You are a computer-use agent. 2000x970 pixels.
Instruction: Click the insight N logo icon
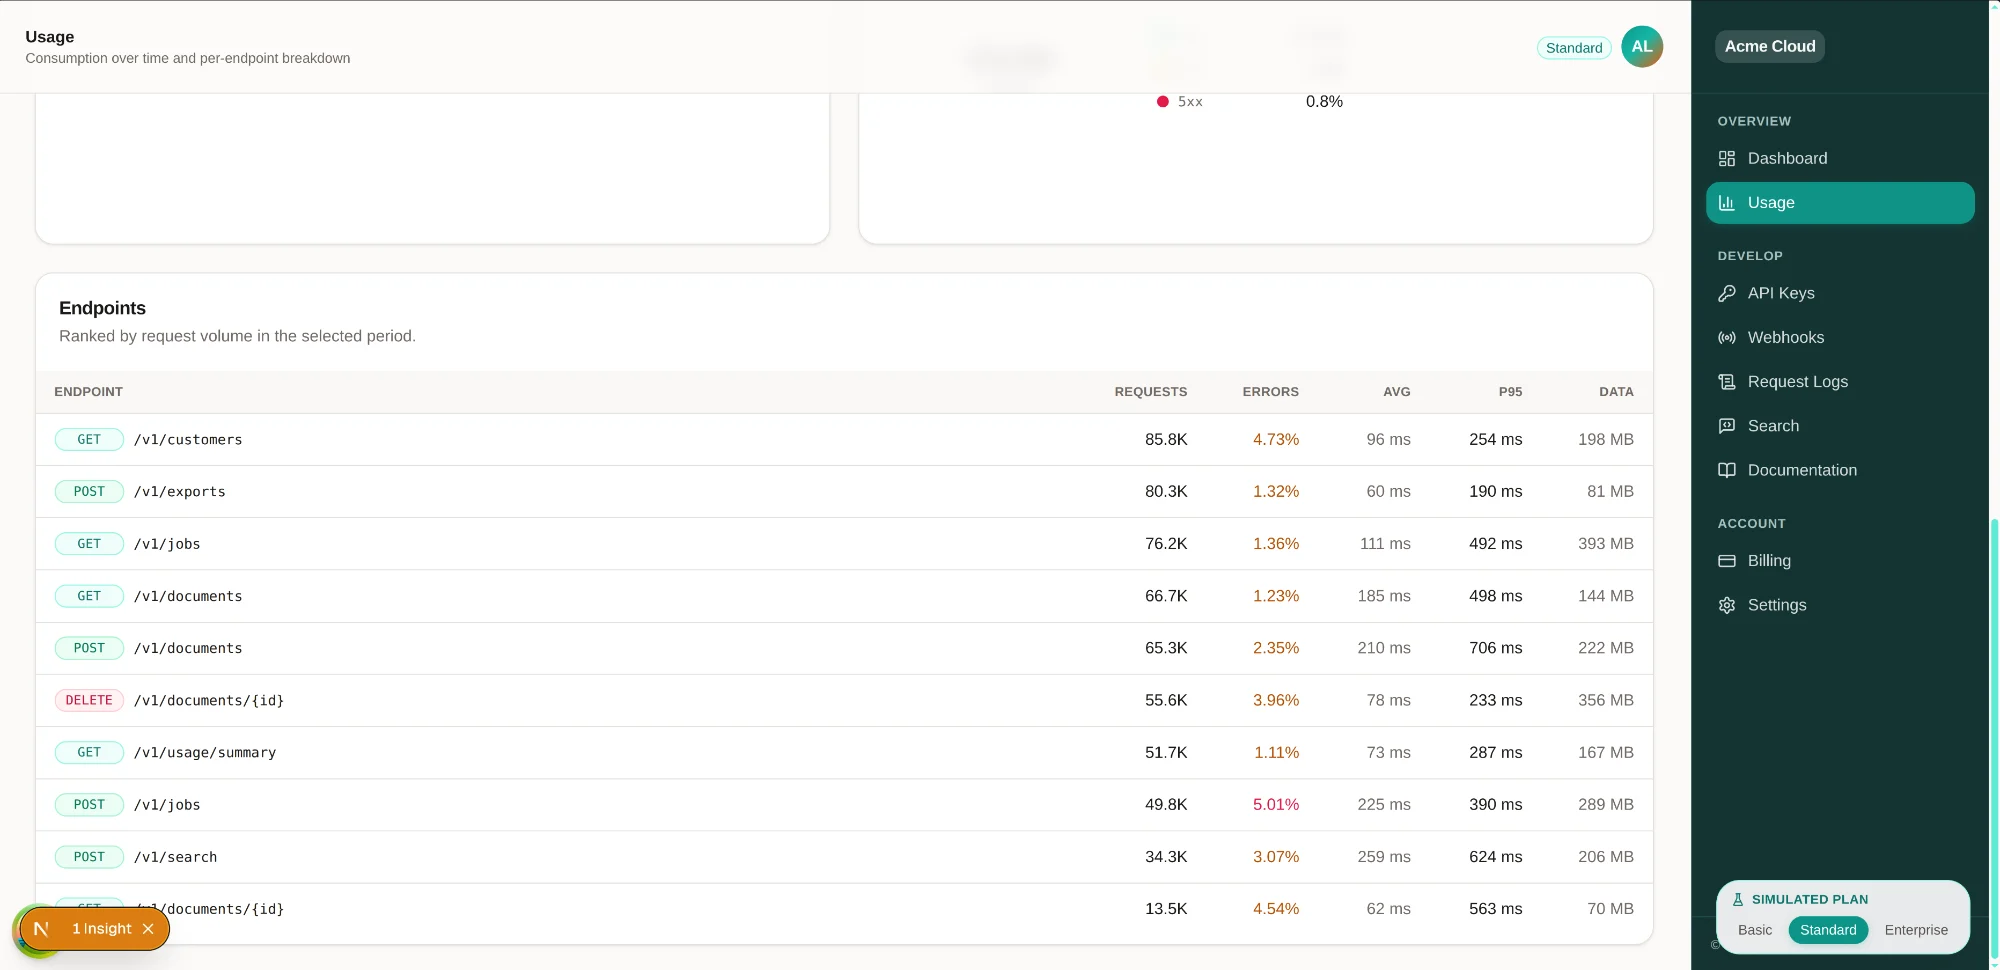point(41,929)
